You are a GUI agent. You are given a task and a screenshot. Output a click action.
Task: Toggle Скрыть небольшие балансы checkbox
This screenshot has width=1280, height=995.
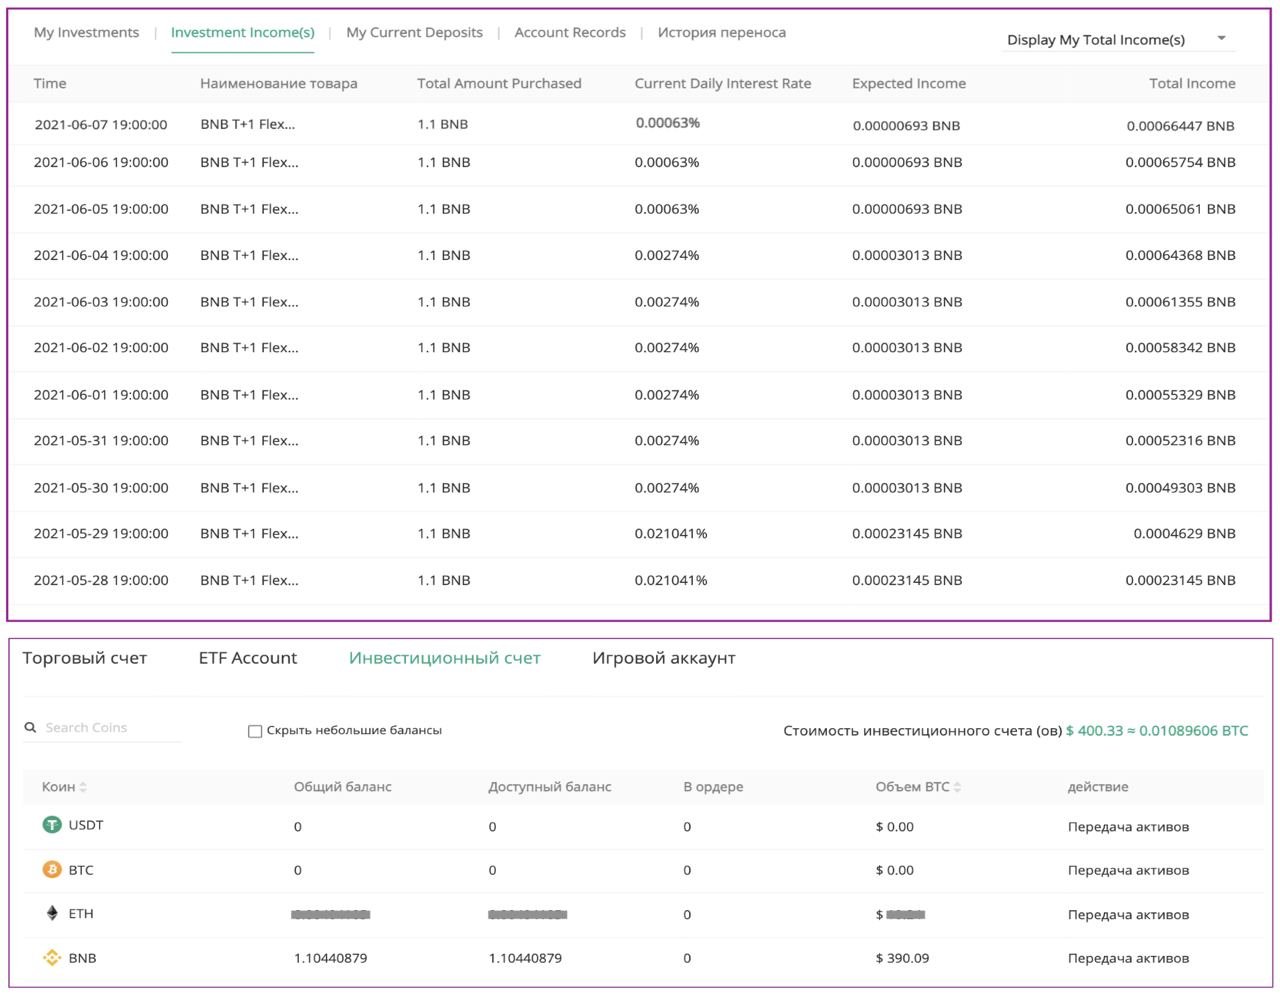coord(255,731)
